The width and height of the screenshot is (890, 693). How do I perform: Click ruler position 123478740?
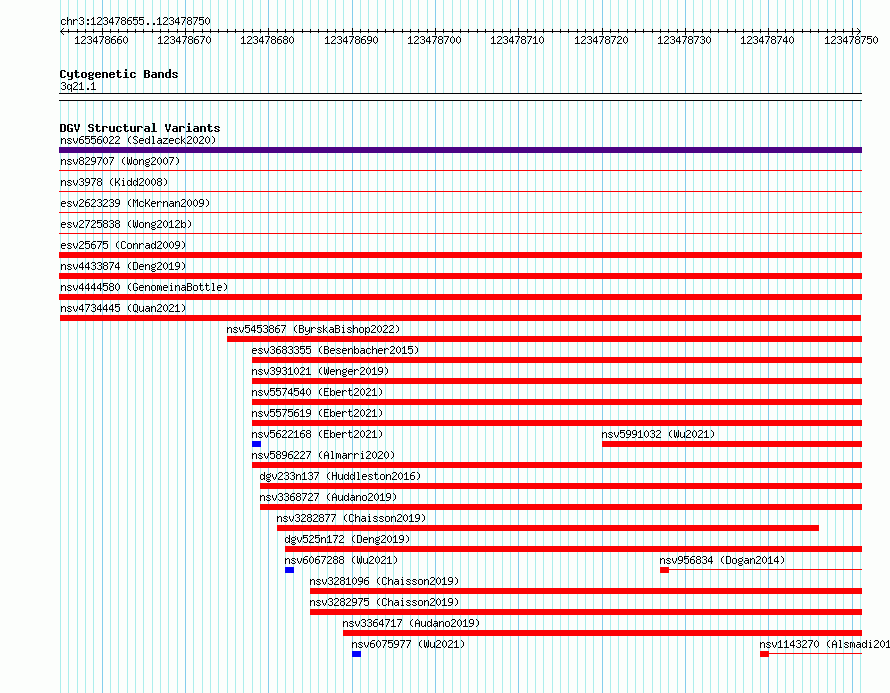[x=767, y=40]
